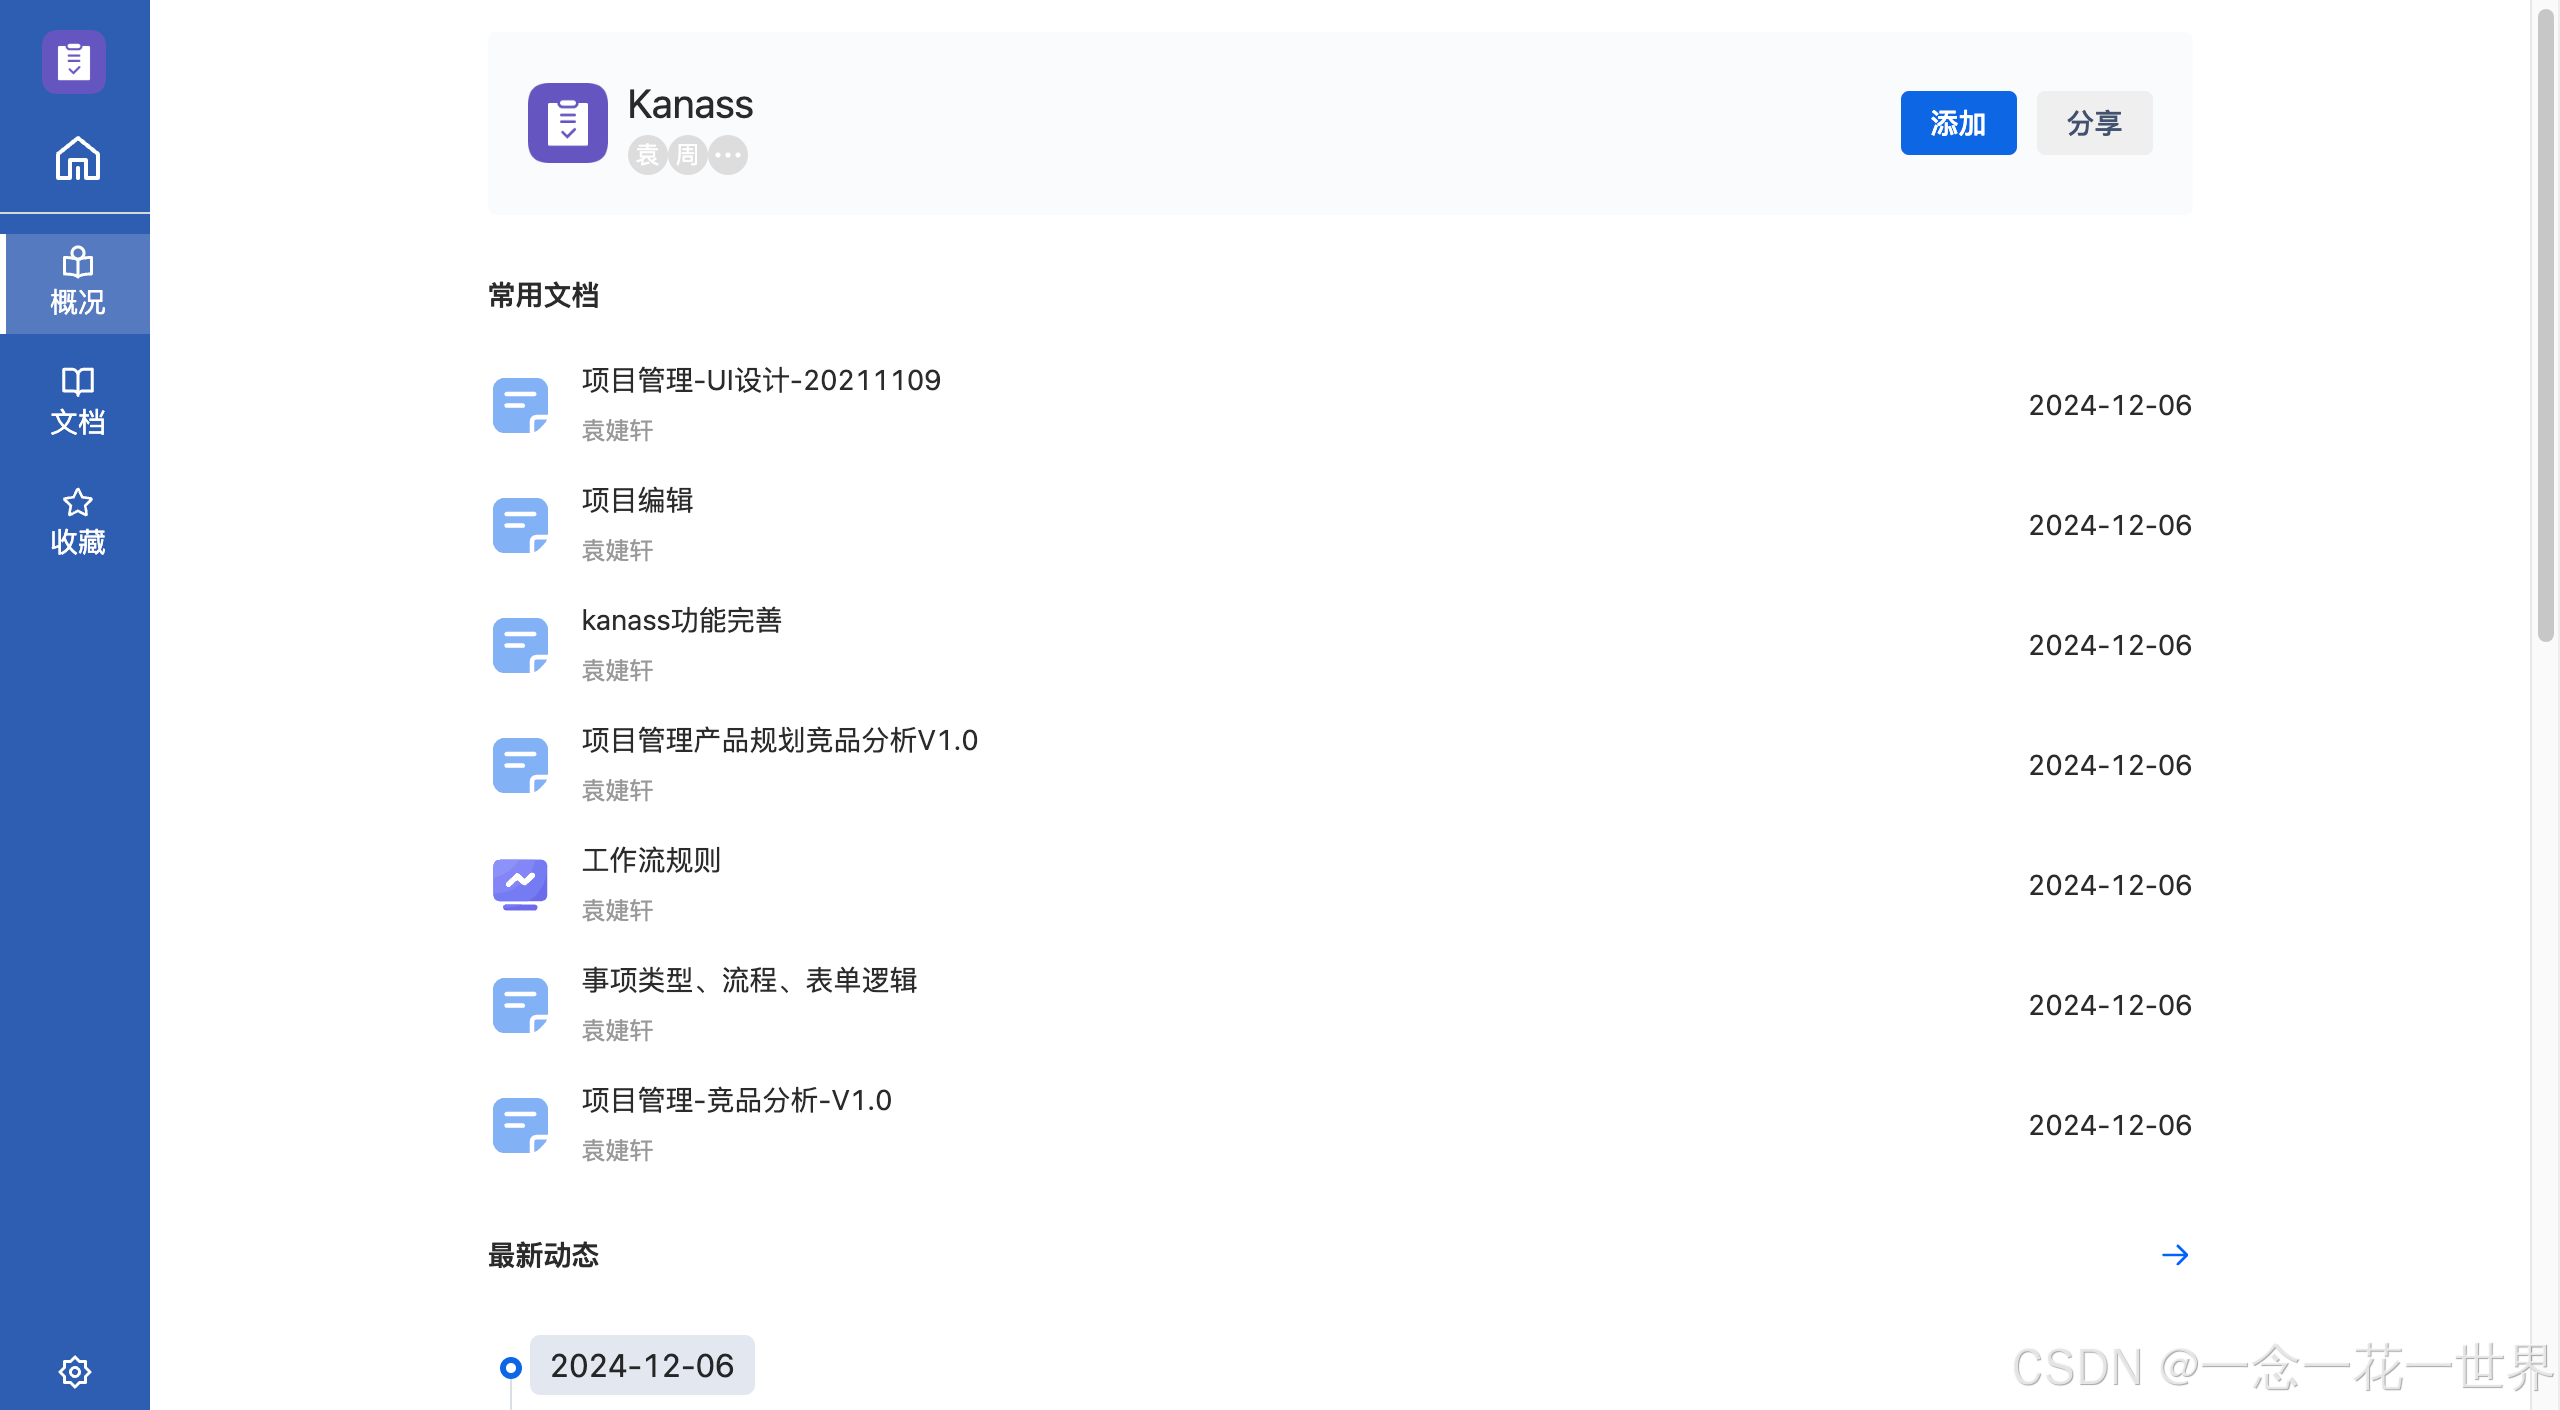2560x1410 pixels.
Task: Click the 添加 button
Action: point(1958,123)
